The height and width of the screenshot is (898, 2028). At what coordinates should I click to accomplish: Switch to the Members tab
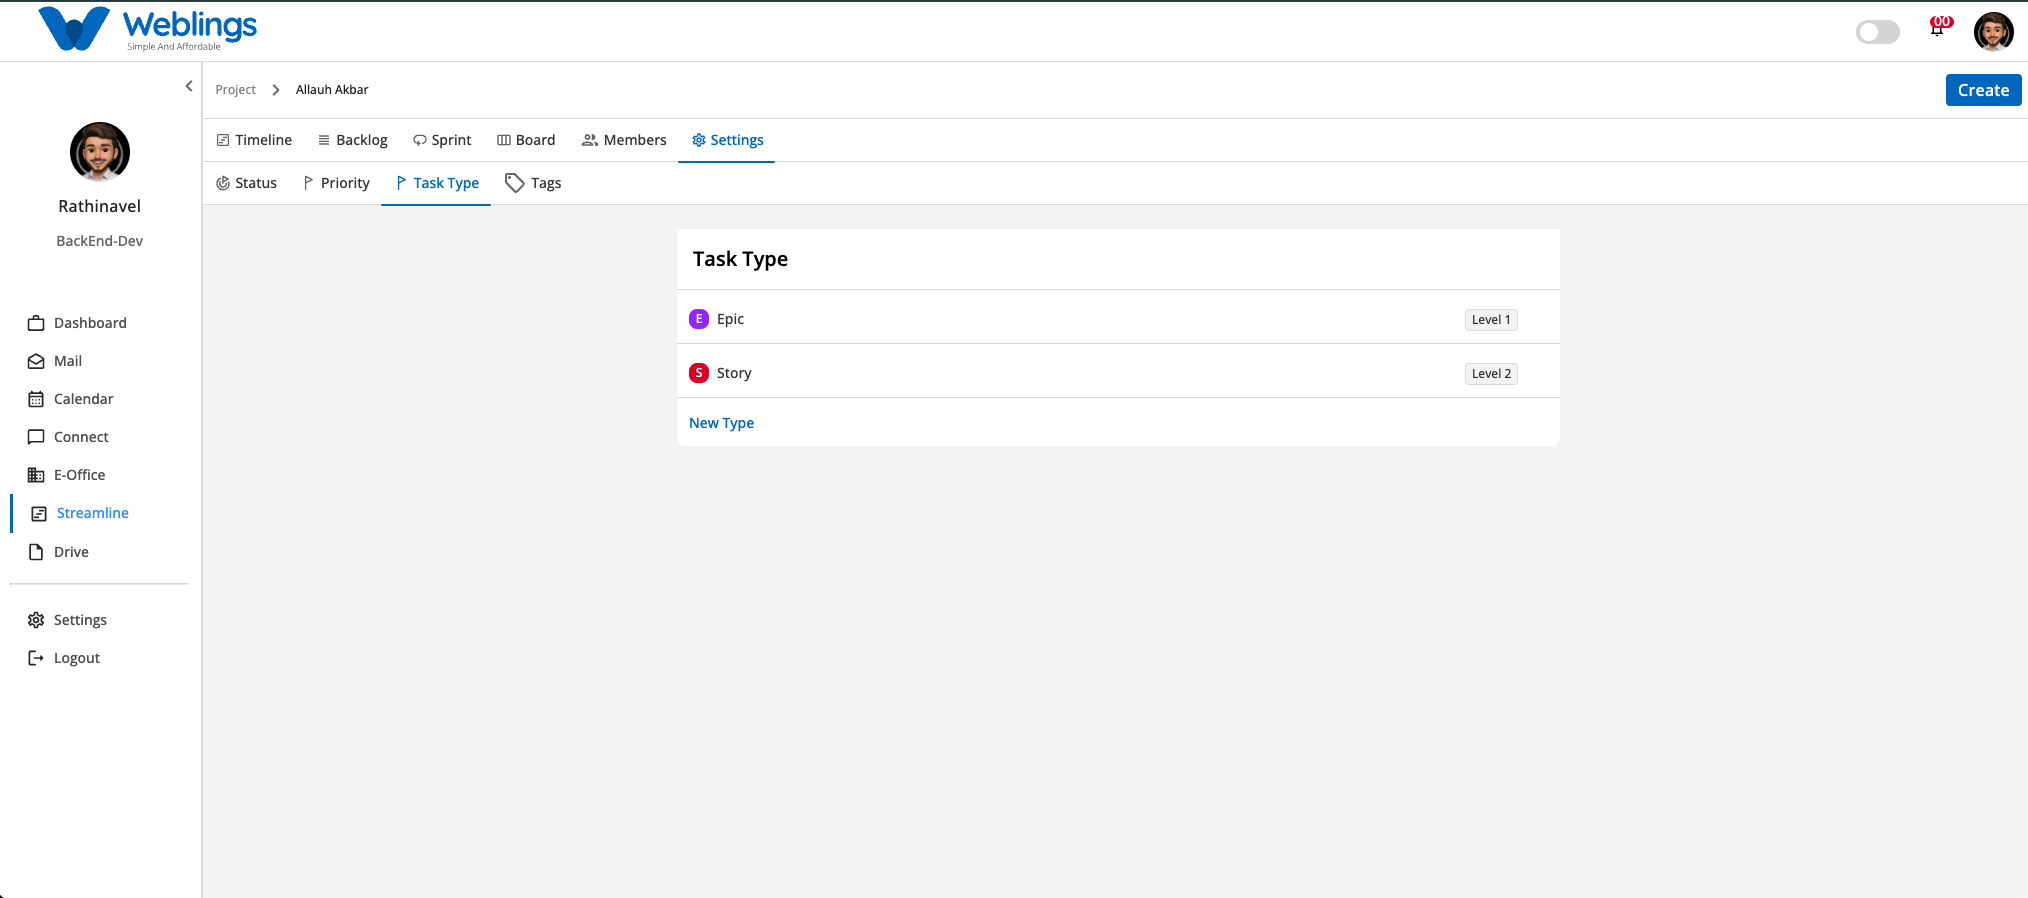click(x=624, y=140)
